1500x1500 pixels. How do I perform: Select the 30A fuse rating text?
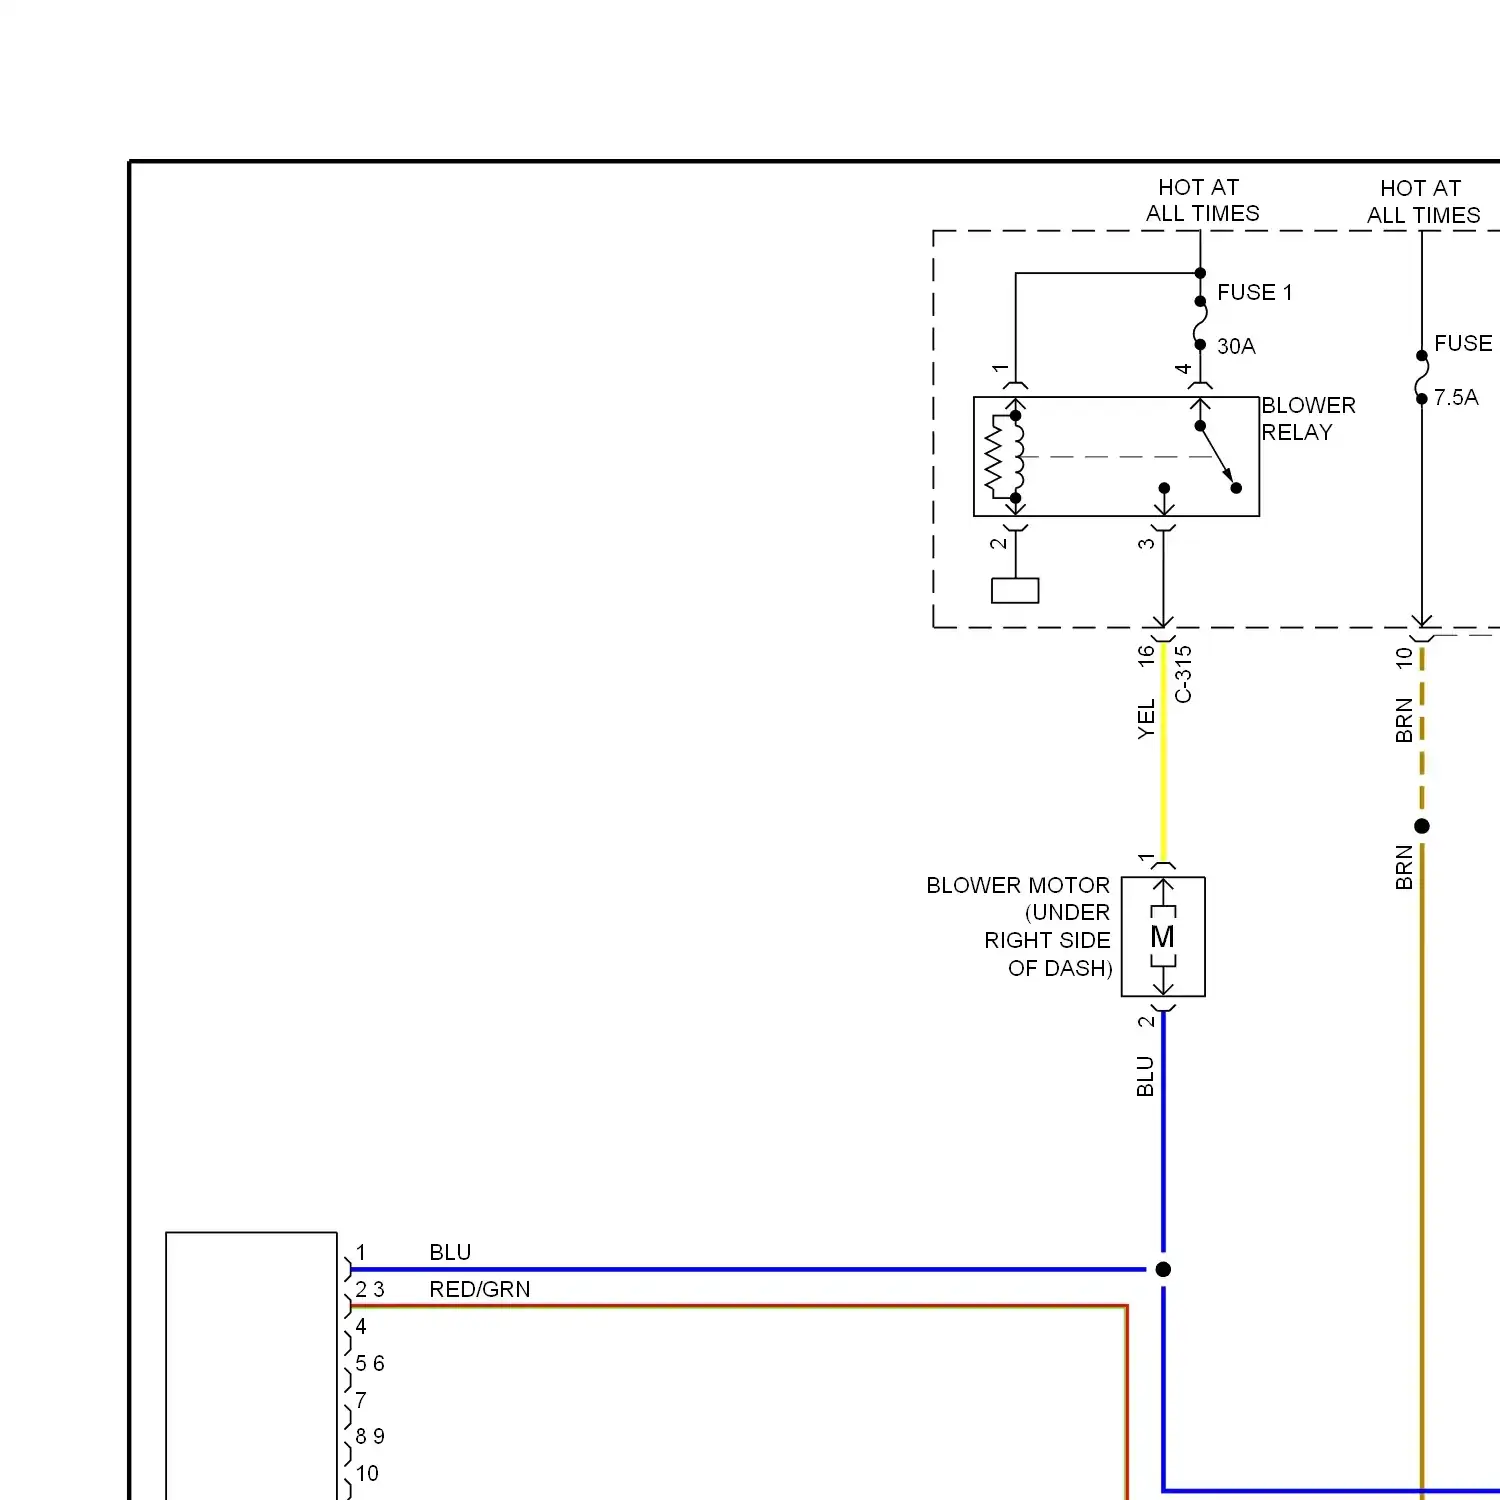(x=1236, y=346)
